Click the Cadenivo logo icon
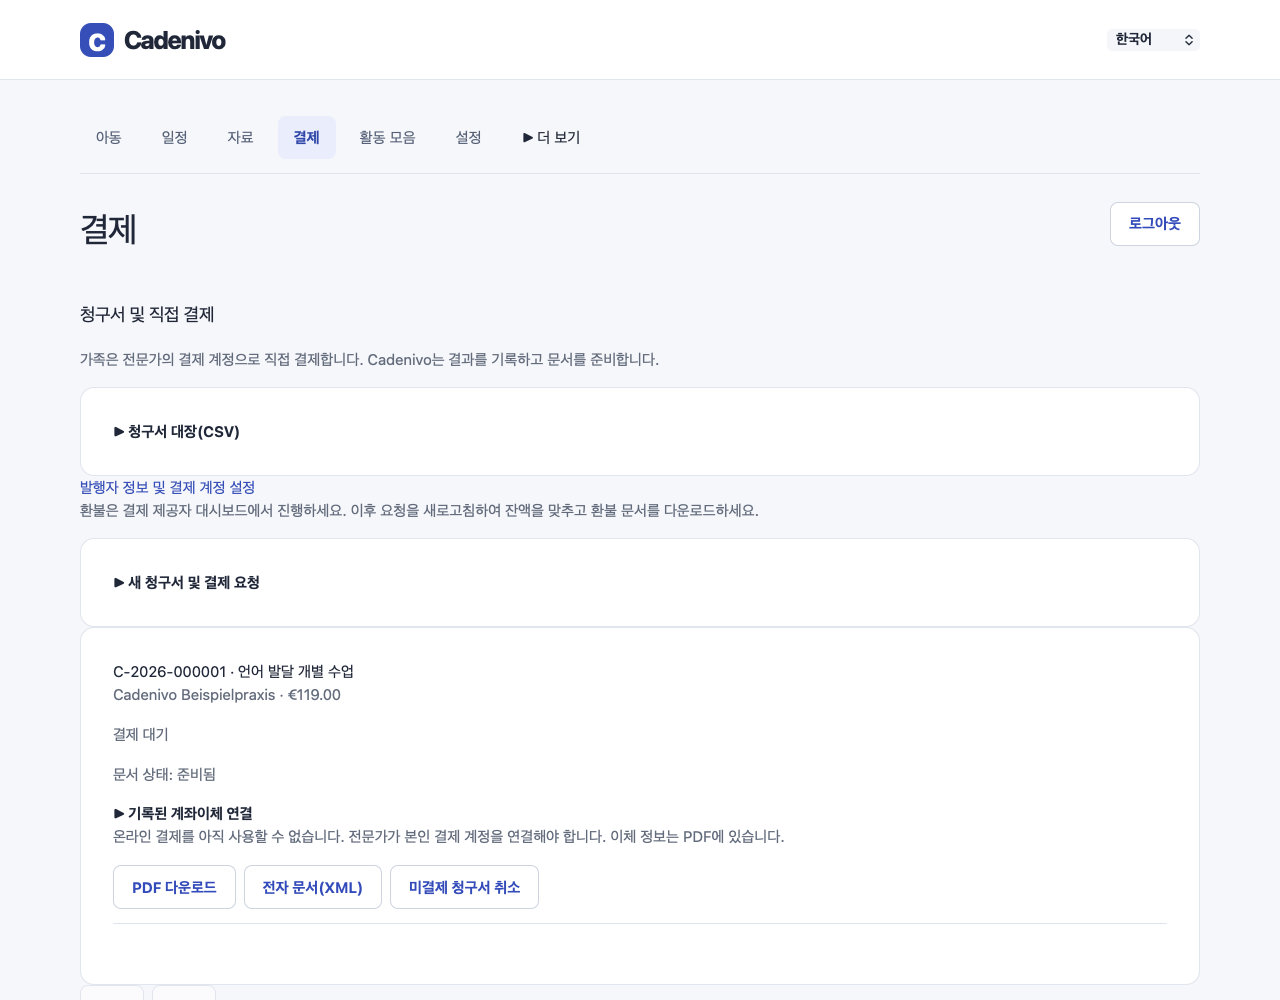The height and width of the screenshot is (1000, 1280). pyautogui.click(x=97, y=40)
